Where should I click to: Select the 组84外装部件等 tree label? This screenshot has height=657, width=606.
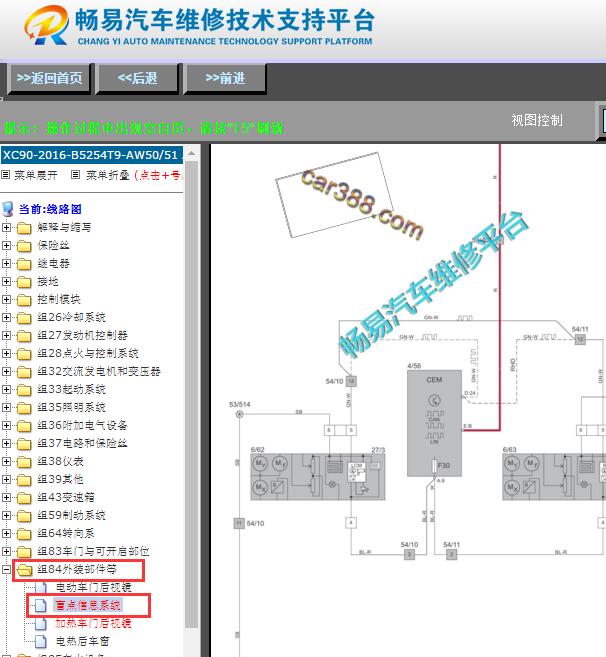77,569
